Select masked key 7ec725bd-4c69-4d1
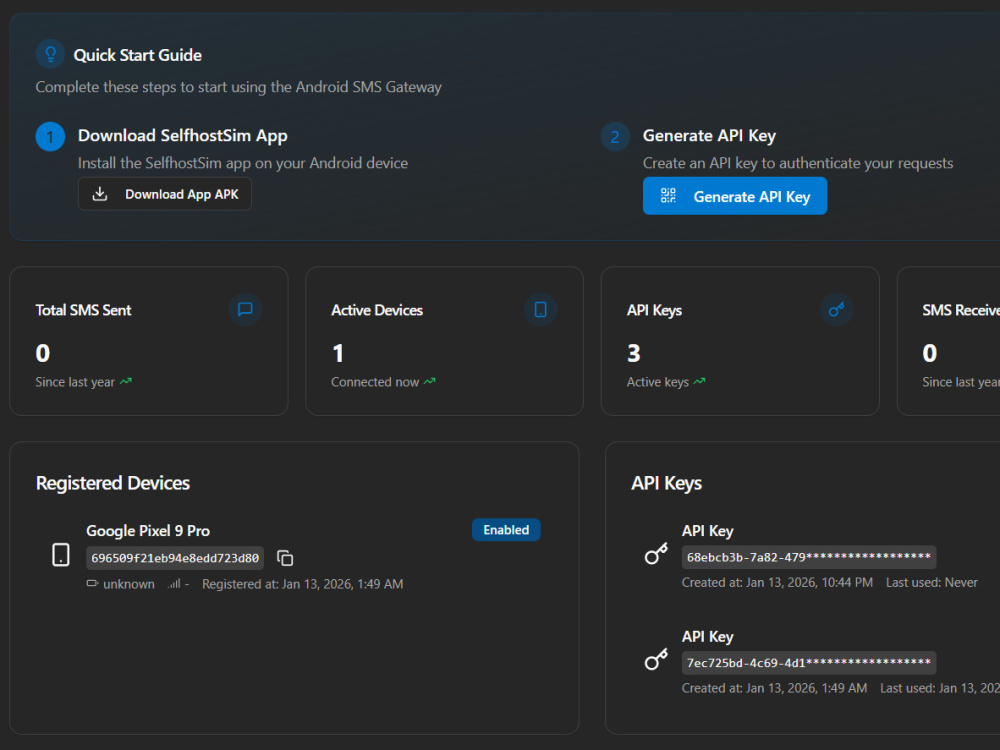Viewport: 1000px width, 750px height. (809, 663)
